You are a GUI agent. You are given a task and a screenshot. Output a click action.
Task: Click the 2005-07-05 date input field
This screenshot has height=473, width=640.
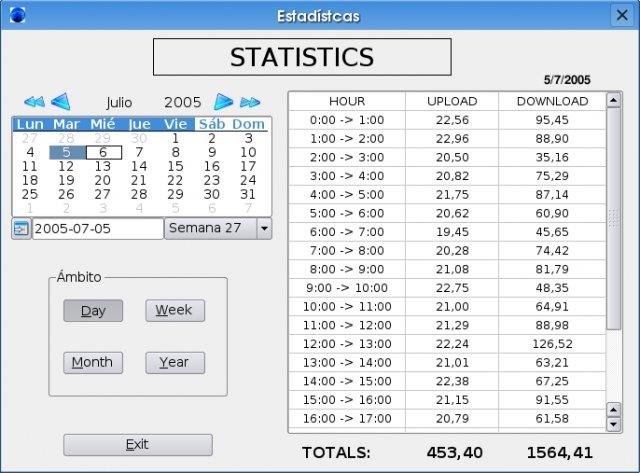tap(98, 229)
